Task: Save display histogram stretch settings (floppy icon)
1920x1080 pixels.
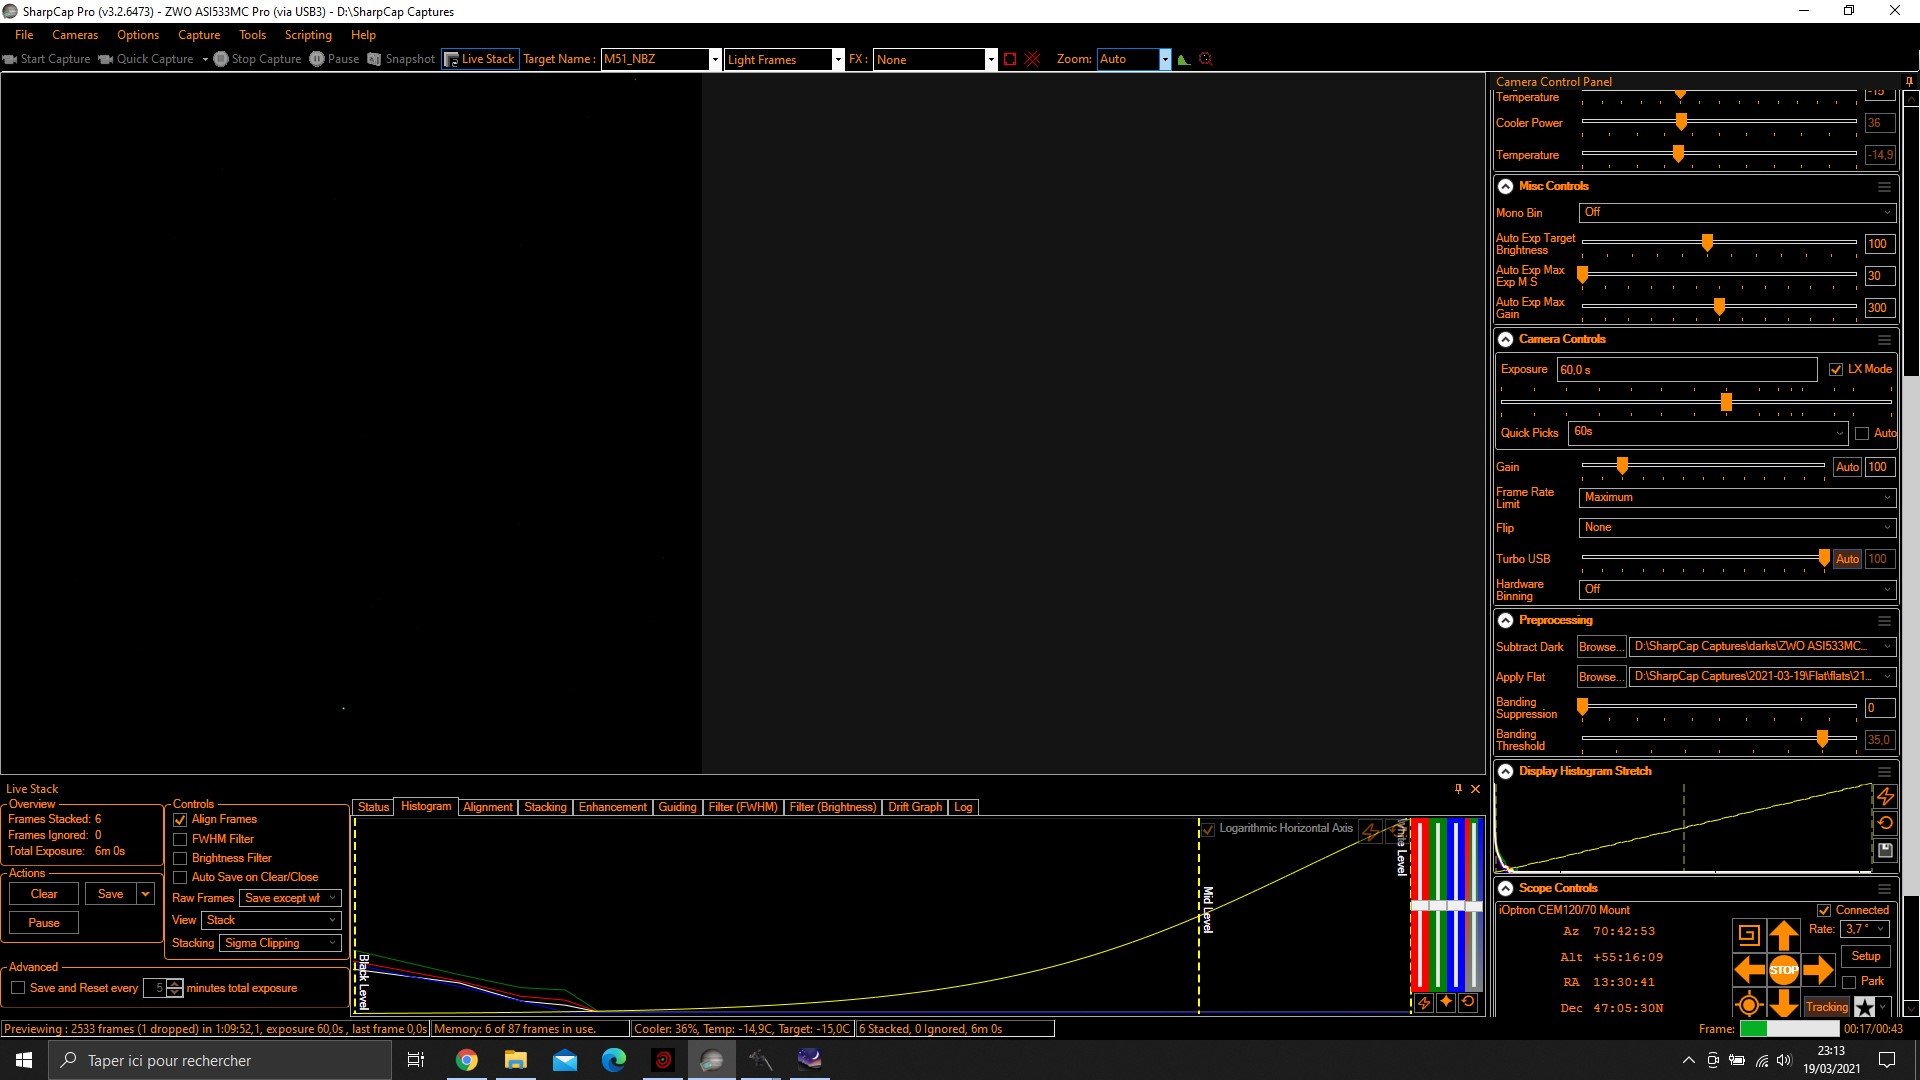Action: pos(1885,850)
